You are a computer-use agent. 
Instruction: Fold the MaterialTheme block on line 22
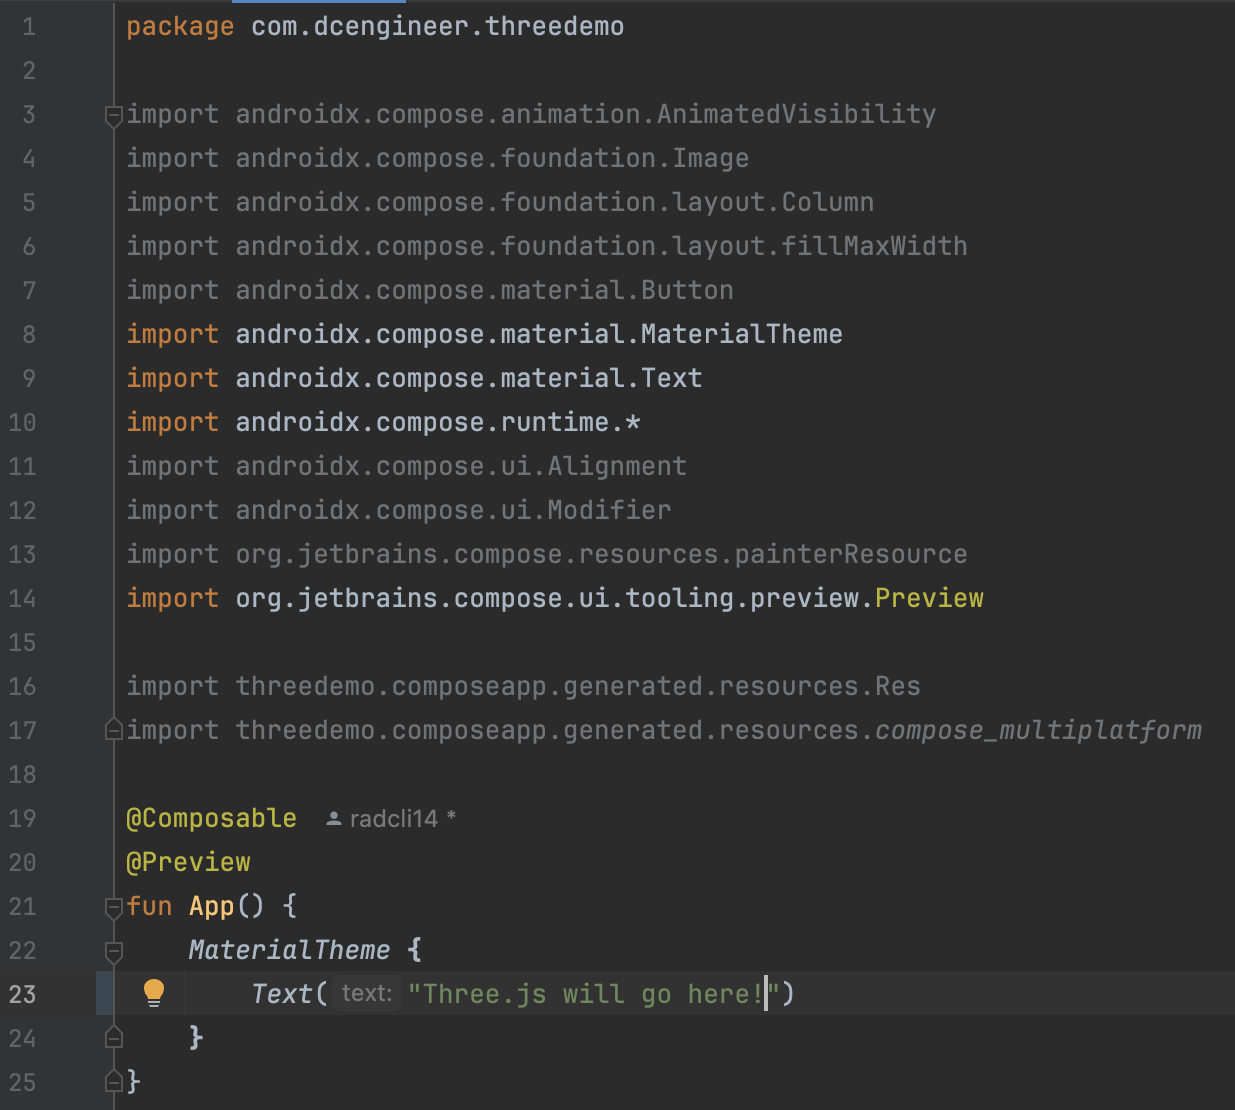pyautogui.click(x=114, y=951)
